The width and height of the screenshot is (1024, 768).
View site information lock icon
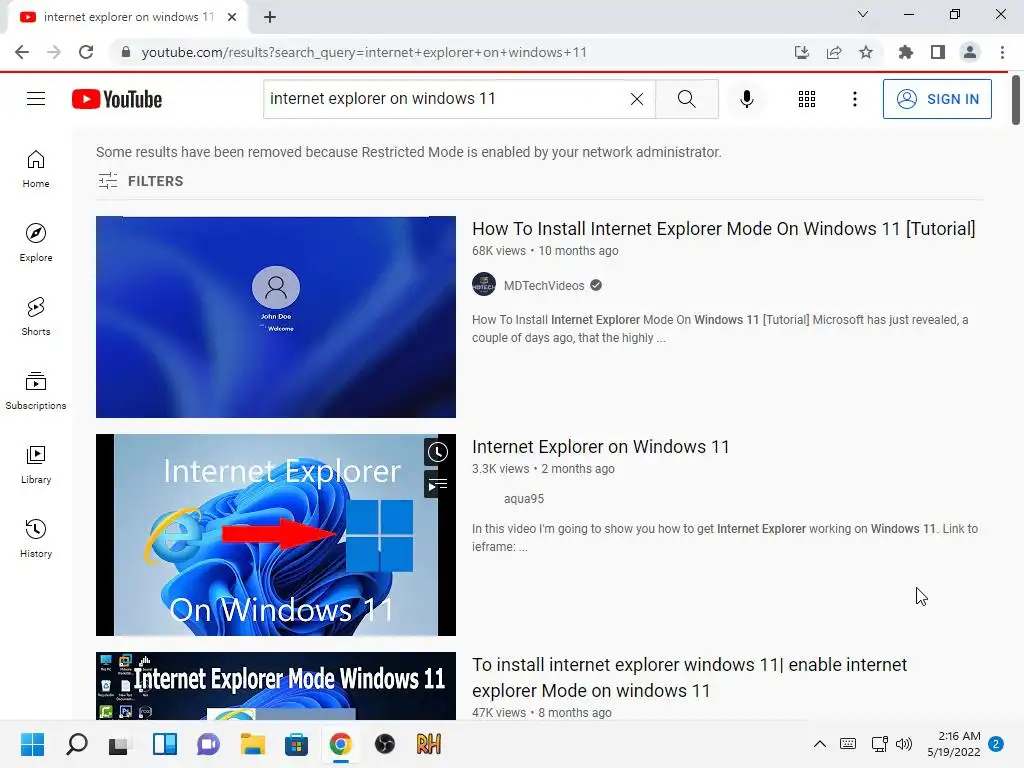click(126, 52)
